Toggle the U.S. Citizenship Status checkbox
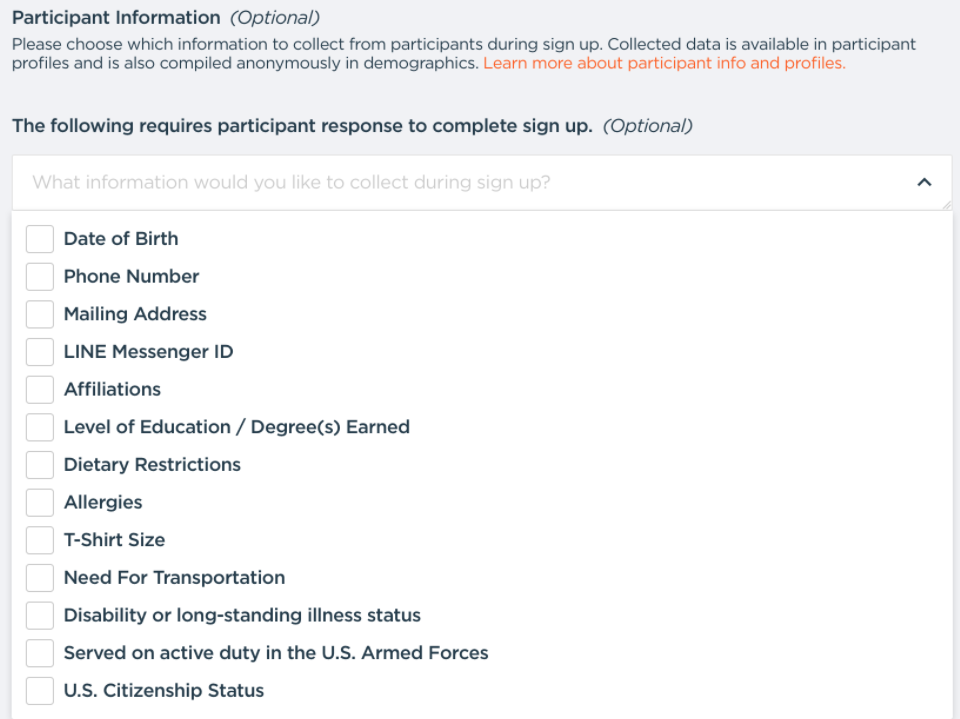Image resolution: width=960 pixels, height=719 pixels. (x=40, y=691)
